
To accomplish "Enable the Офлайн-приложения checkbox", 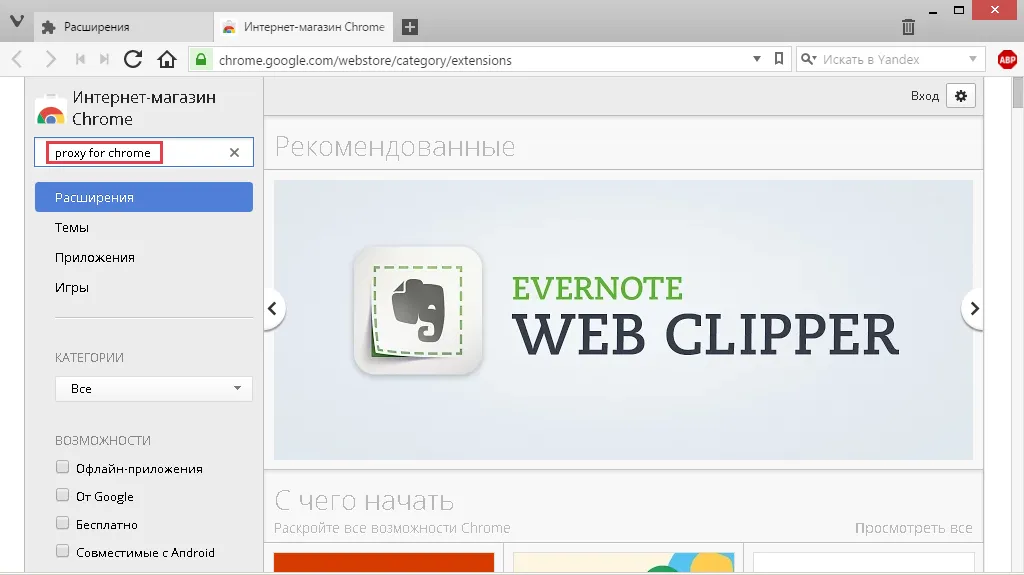I will pyautogui.click(x=62, y=467).
